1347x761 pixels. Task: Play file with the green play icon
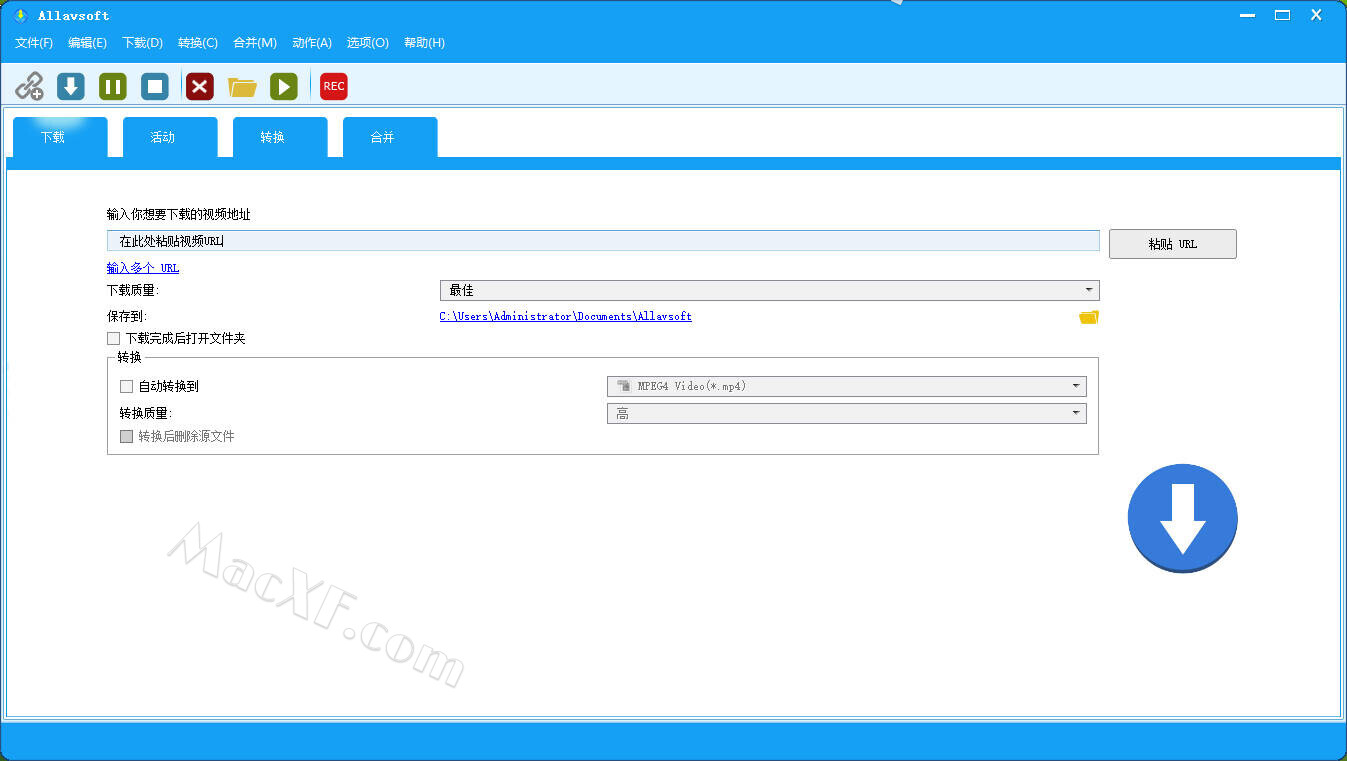pos(284,86)
